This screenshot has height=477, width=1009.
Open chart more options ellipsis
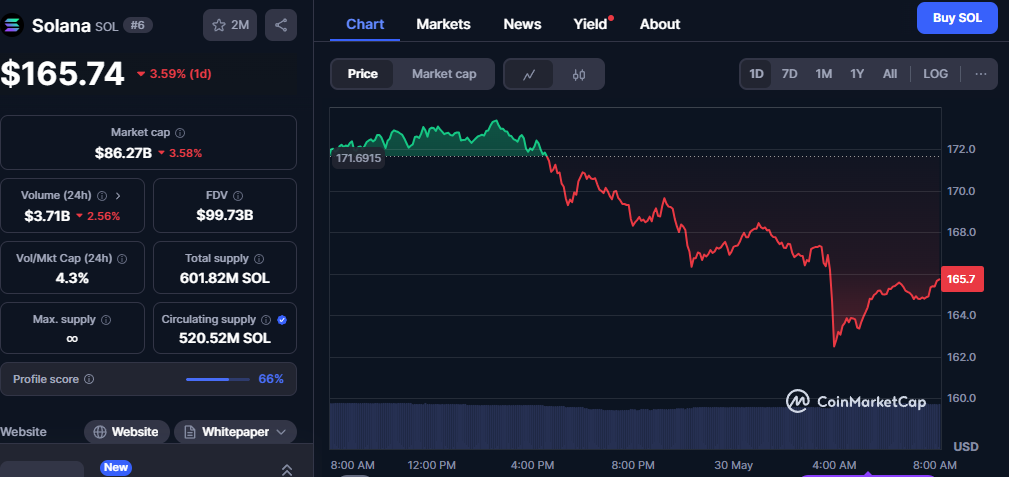coord(981,74)
